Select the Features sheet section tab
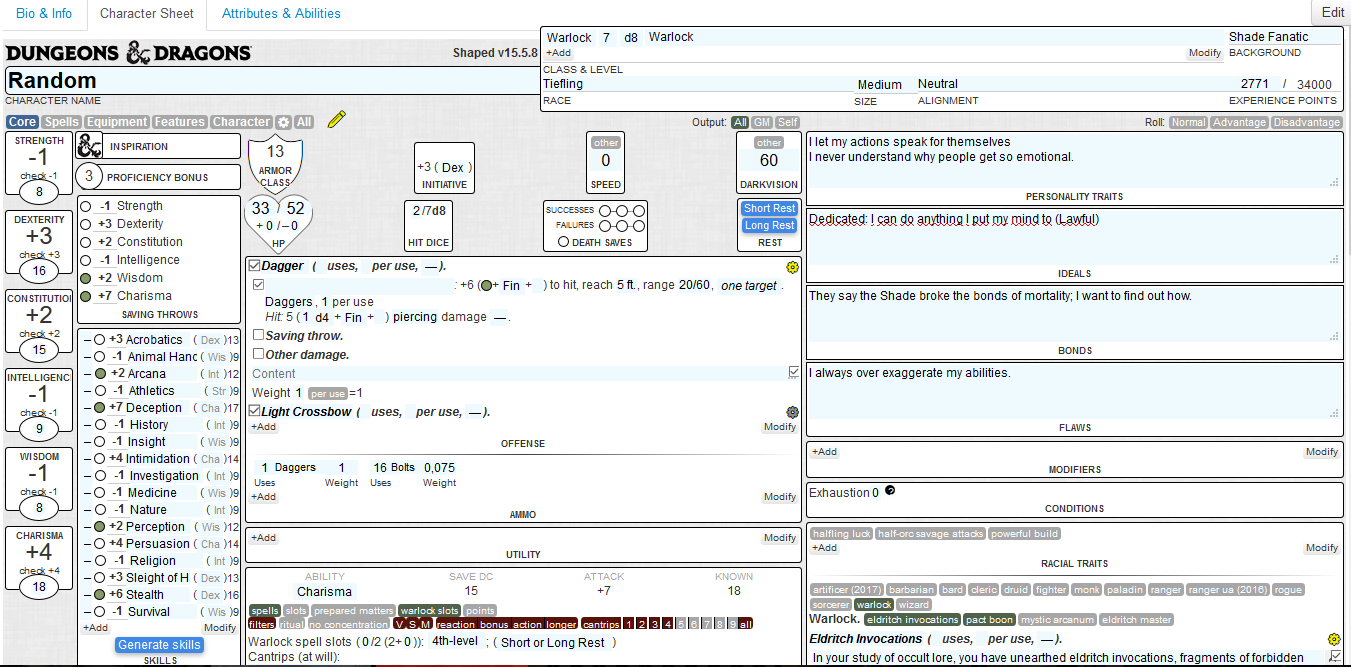 [x=180, y=122]
